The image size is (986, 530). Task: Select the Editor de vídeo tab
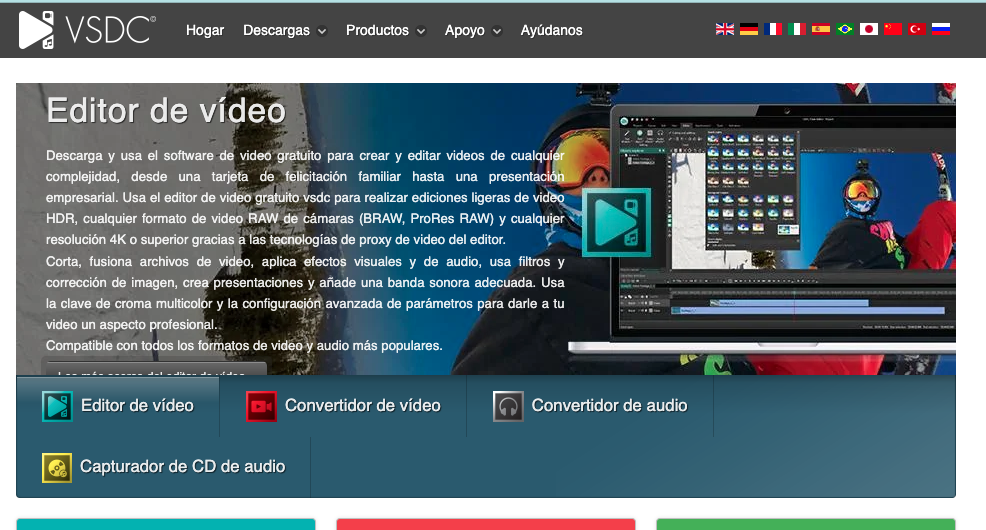pos(118,406)
